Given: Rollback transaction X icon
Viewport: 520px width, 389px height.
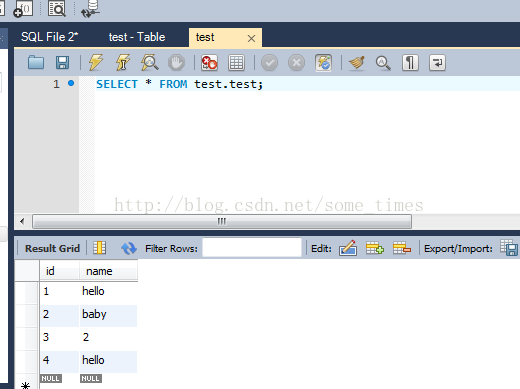Looking at the screenshot, I should click(296, 63).
